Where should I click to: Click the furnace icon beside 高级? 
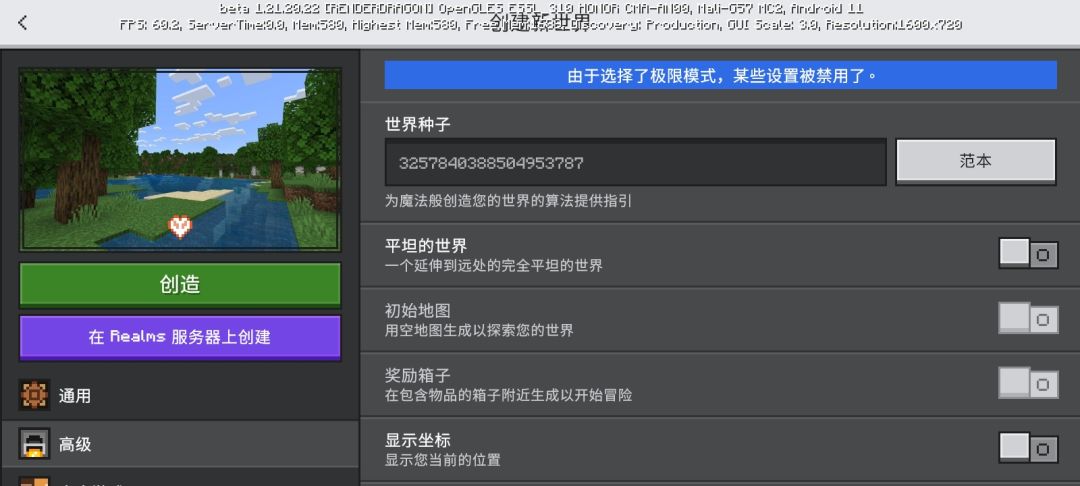pos(34,444)
